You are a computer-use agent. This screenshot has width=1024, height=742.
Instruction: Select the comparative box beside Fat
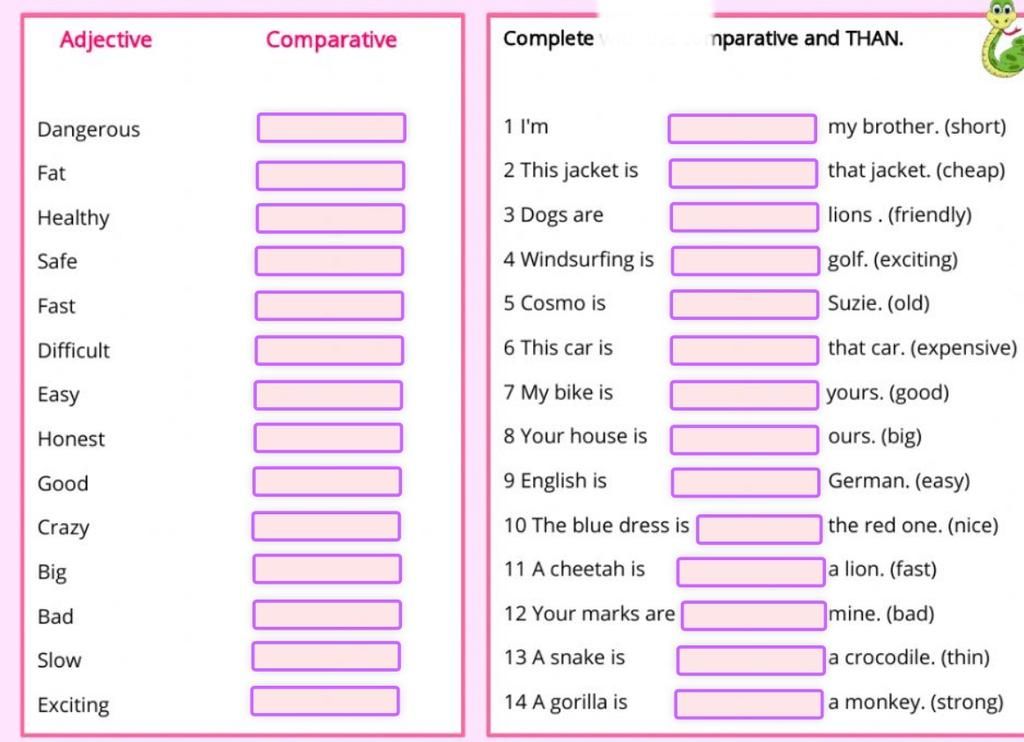click(330, 176)
